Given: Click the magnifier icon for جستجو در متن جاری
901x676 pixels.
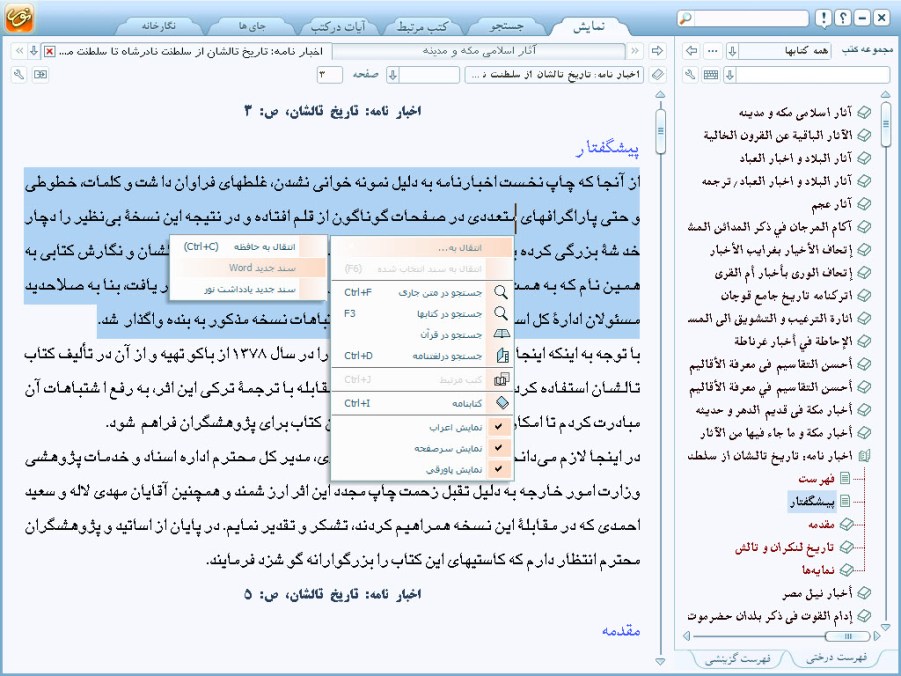Looking at the screenshot, I should pos(501,293).
